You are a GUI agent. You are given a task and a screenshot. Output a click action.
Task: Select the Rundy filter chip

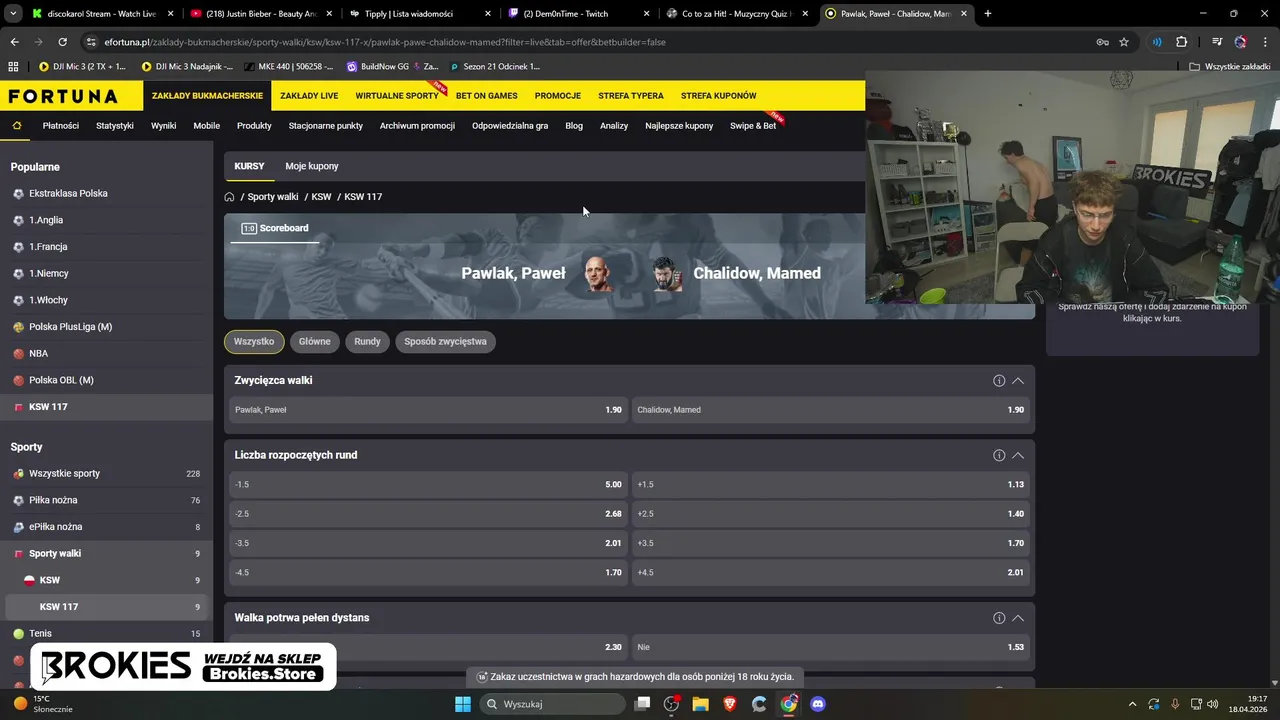[367, 341]
